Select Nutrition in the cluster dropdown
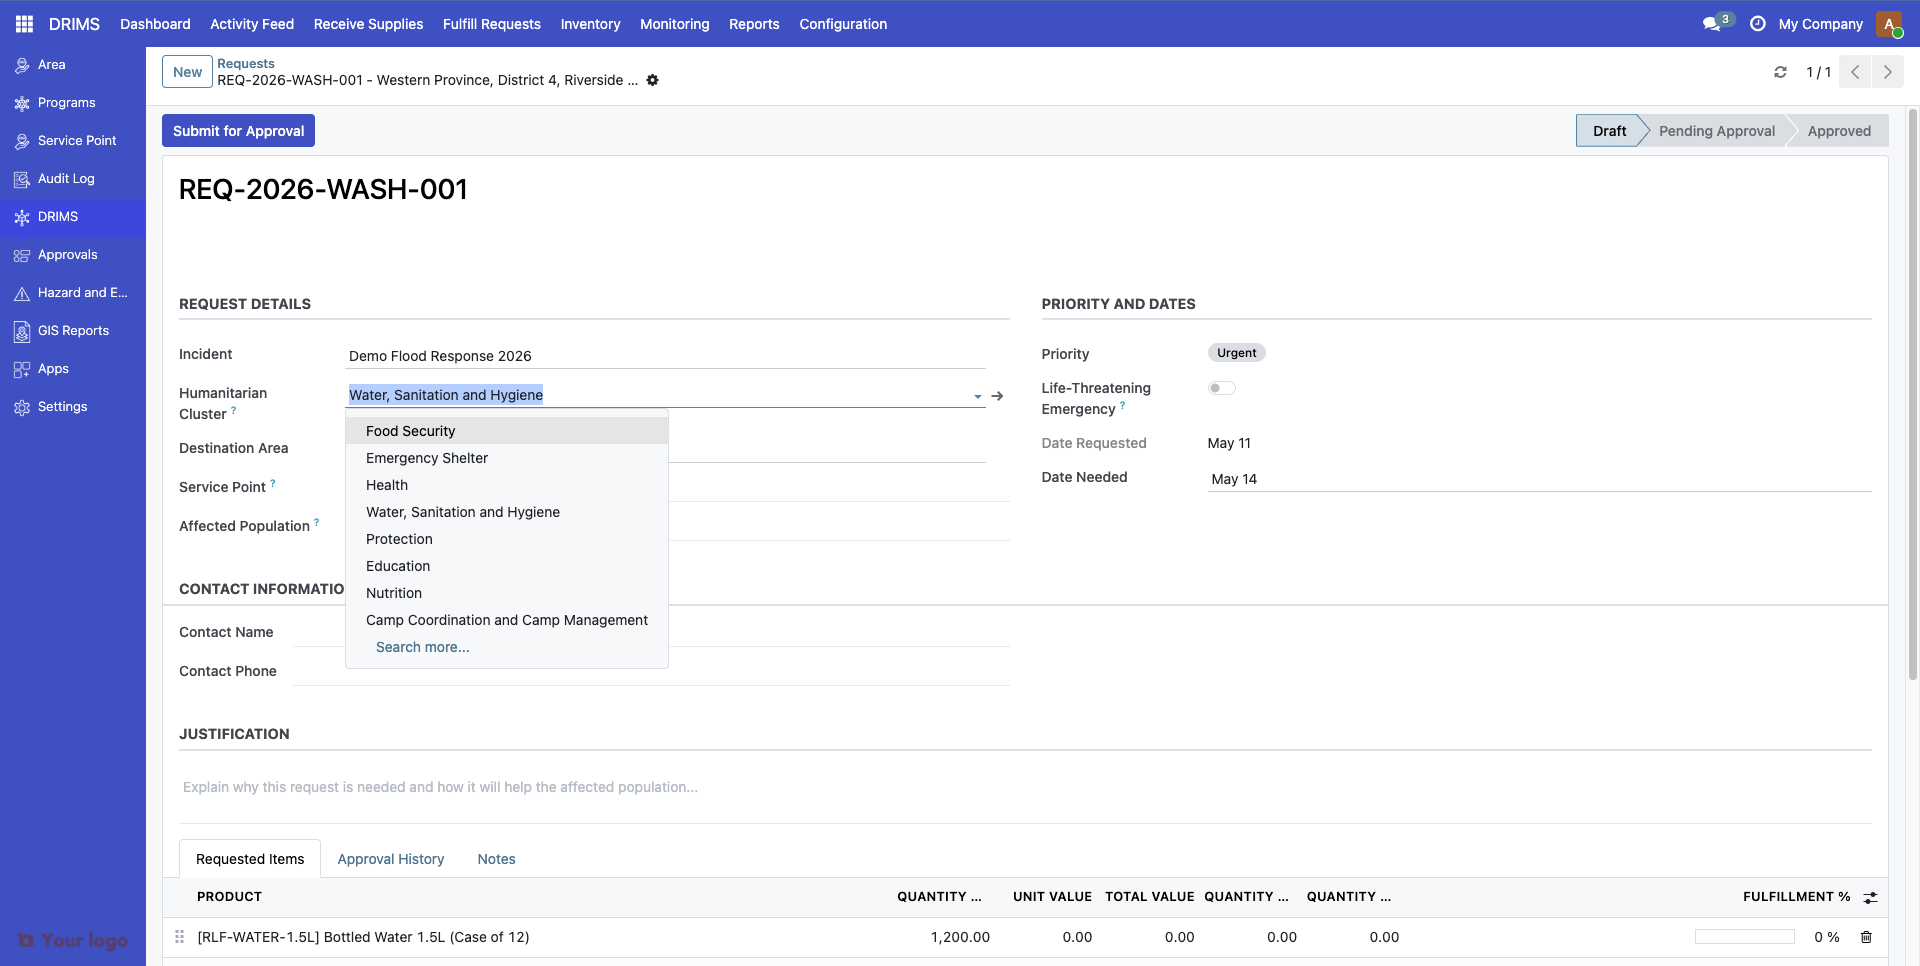This screenshot has height=966, width=1920. (507, 593)
